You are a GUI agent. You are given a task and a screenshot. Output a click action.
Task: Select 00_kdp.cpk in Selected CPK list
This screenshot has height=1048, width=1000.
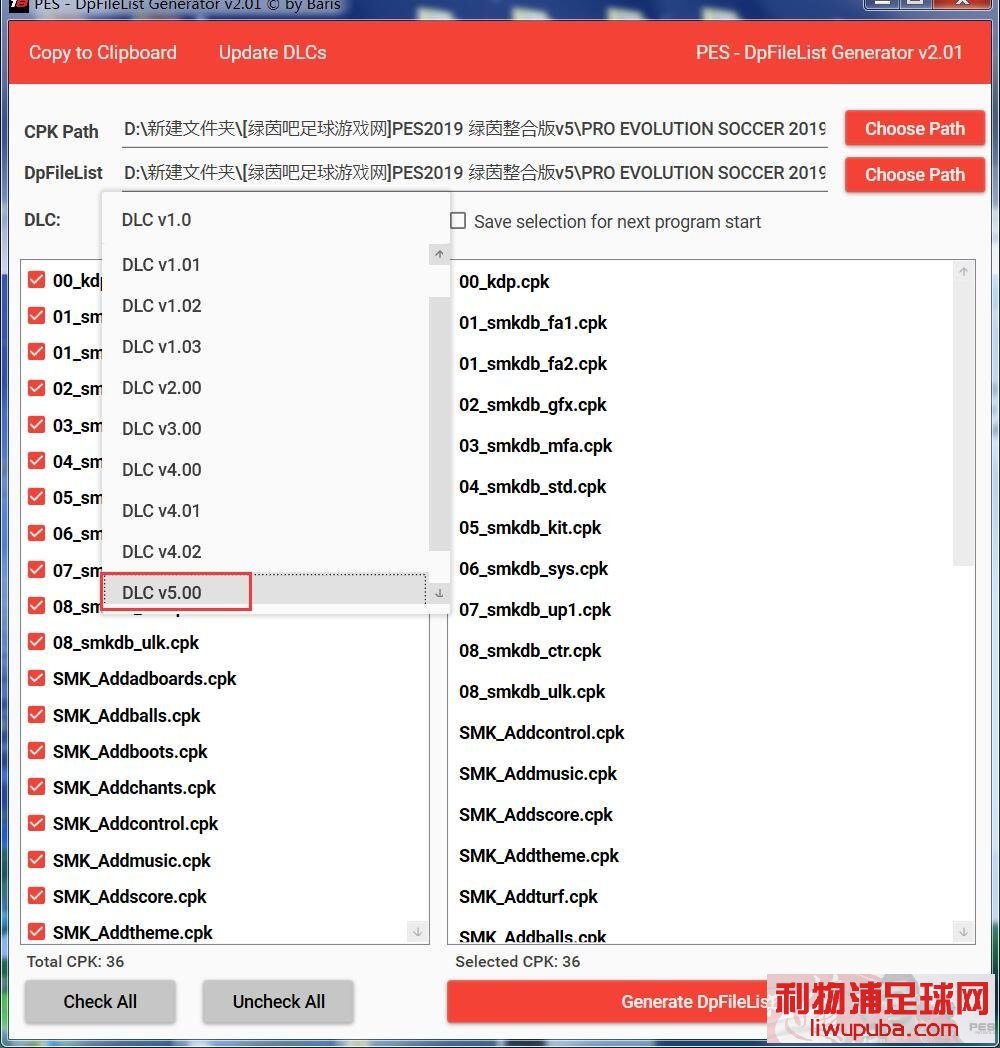tap(504, 281)
